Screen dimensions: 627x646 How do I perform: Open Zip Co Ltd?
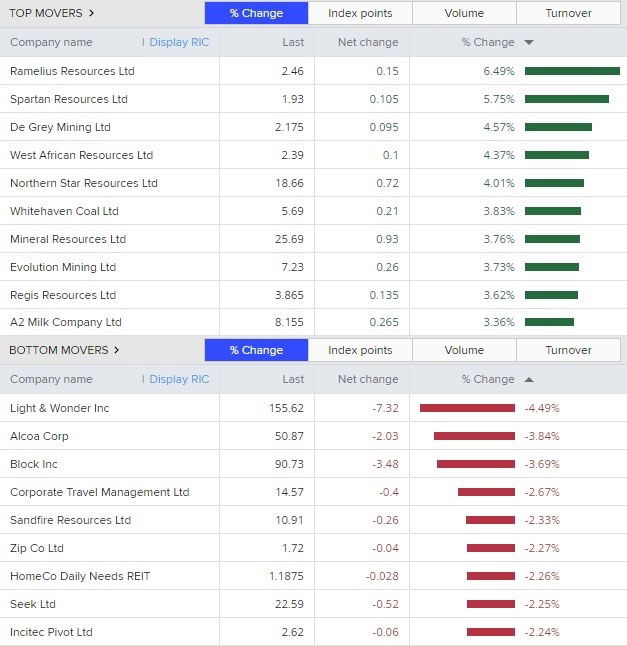37,548
